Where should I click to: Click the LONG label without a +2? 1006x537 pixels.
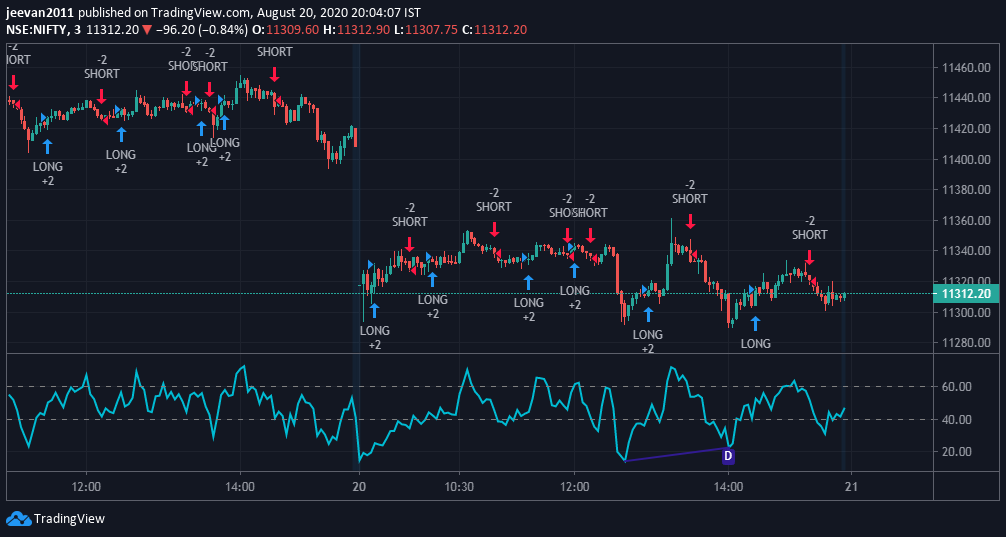coord(755,344)
